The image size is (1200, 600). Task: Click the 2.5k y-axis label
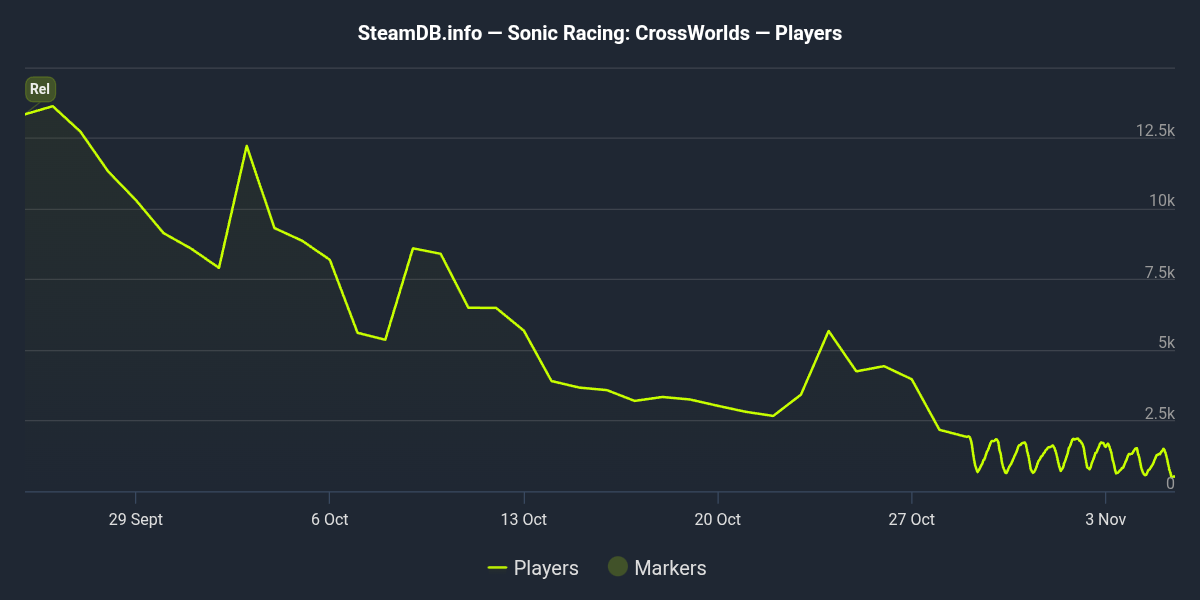(x=1158, y=413)
